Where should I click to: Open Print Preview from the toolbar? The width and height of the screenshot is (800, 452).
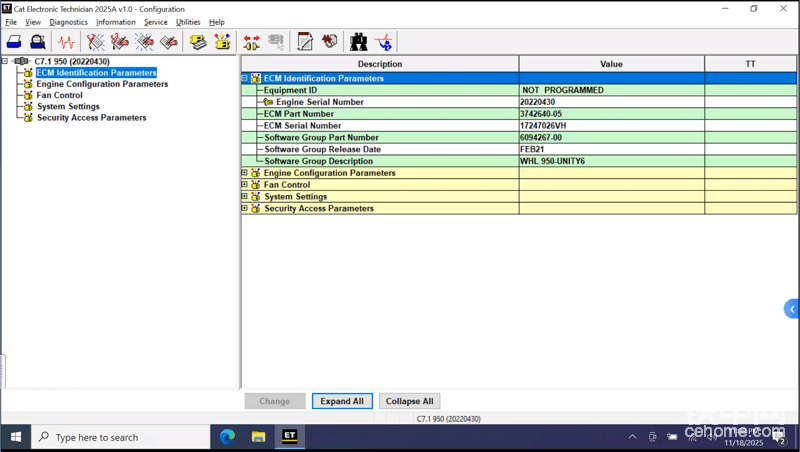[37, 42]
